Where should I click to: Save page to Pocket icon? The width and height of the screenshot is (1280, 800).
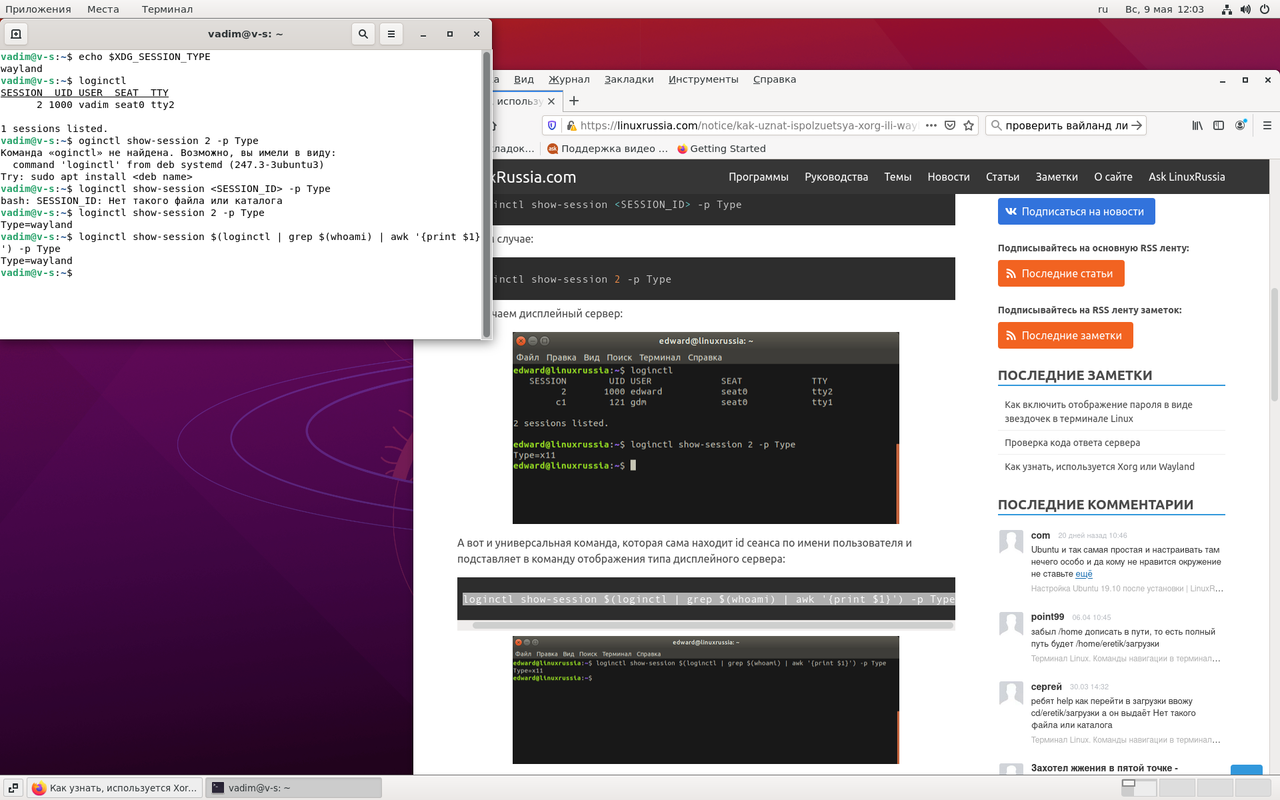point(950,126)
